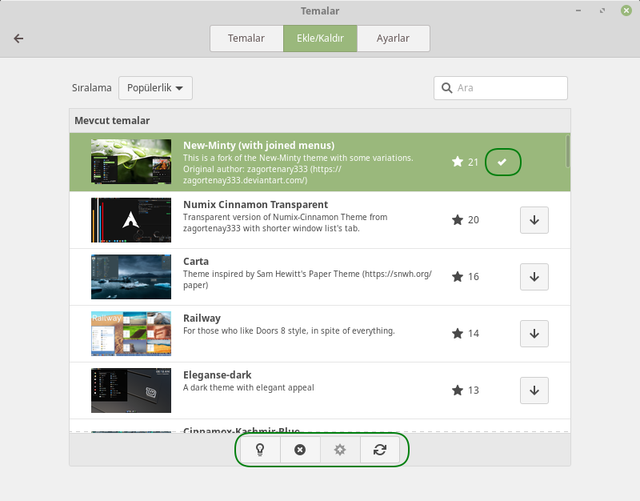Screen dimensions: 640x501
Task: Click the 'A dark theme with elegant appeal' text
Action: 249,387
